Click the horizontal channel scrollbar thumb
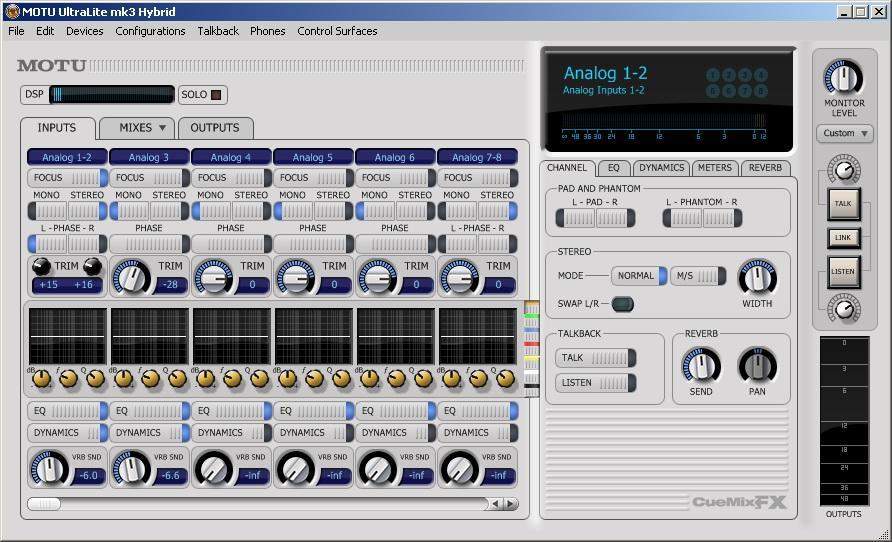This screenshot has height=542, width=892. click(44, 503)
